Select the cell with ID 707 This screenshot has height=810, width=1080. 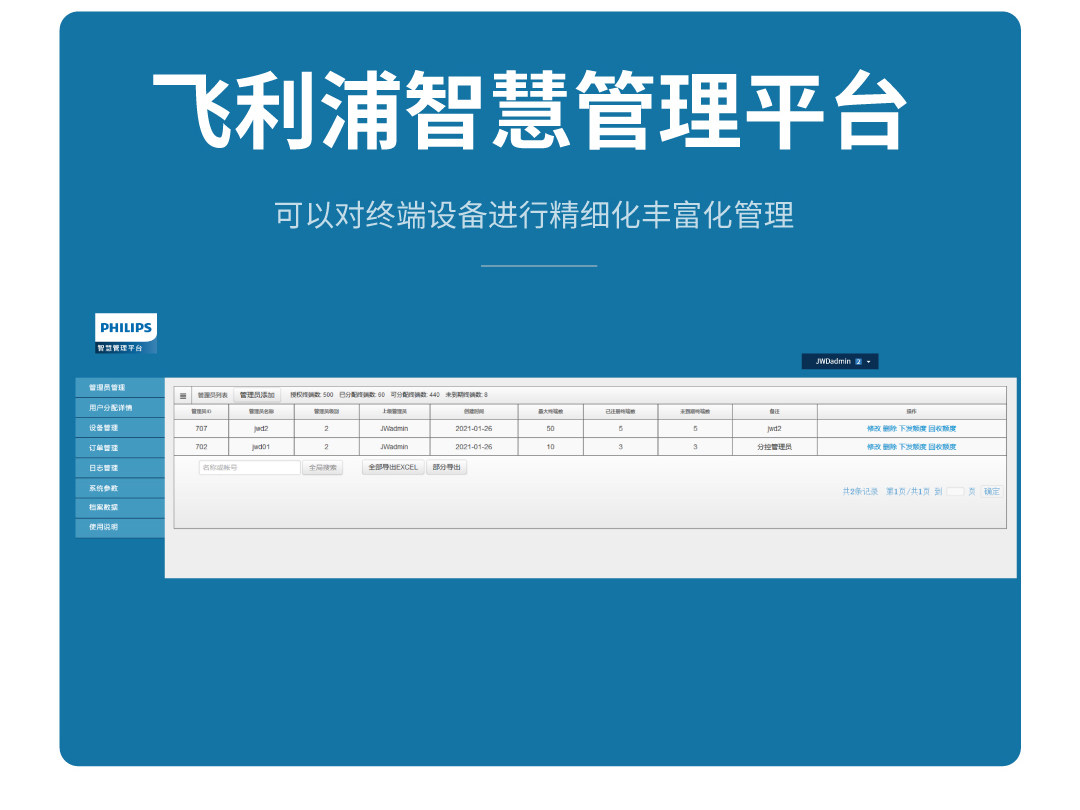coord(201,428)
